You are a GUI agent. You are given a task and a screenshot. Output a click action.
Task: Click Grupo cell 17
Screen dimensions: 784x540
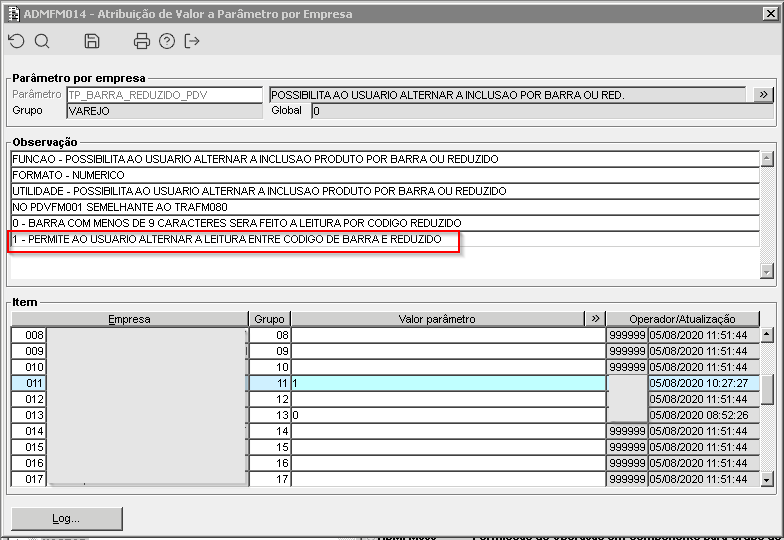click(x=270, y=479)
